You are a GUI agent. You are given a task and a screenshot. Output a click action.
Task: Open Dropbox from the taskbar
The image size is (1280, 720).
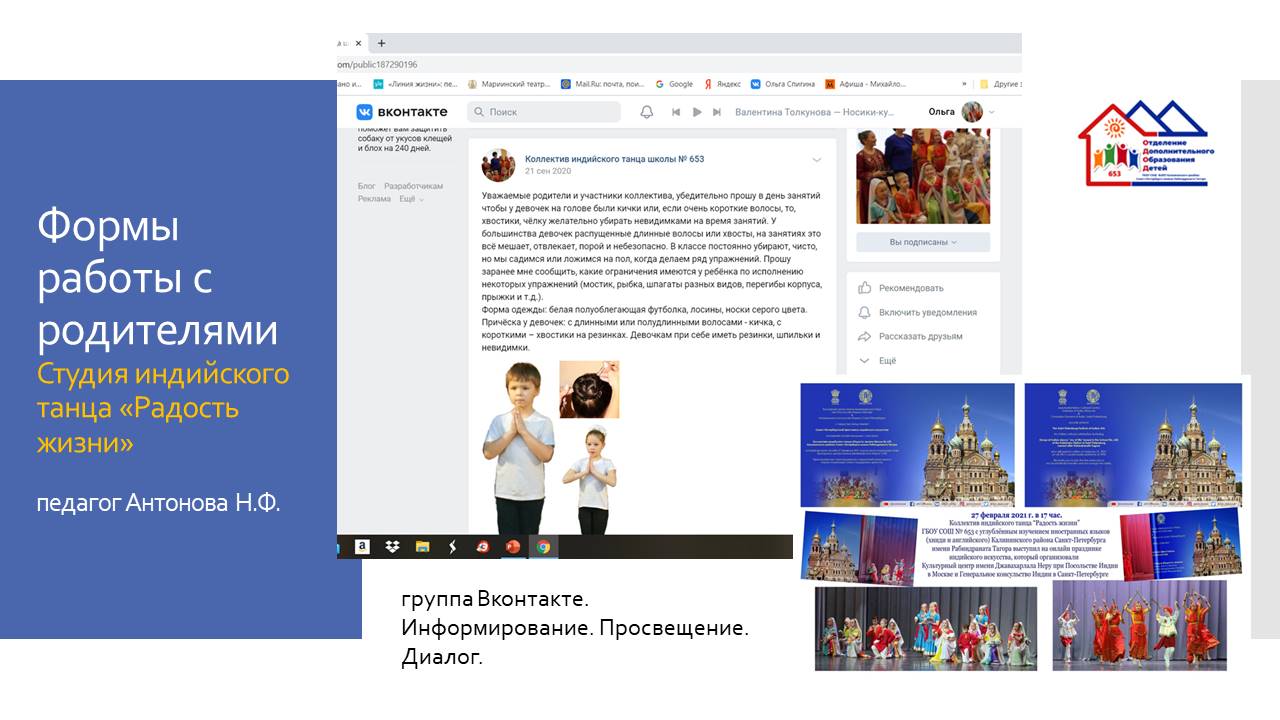tap(392, 547)
